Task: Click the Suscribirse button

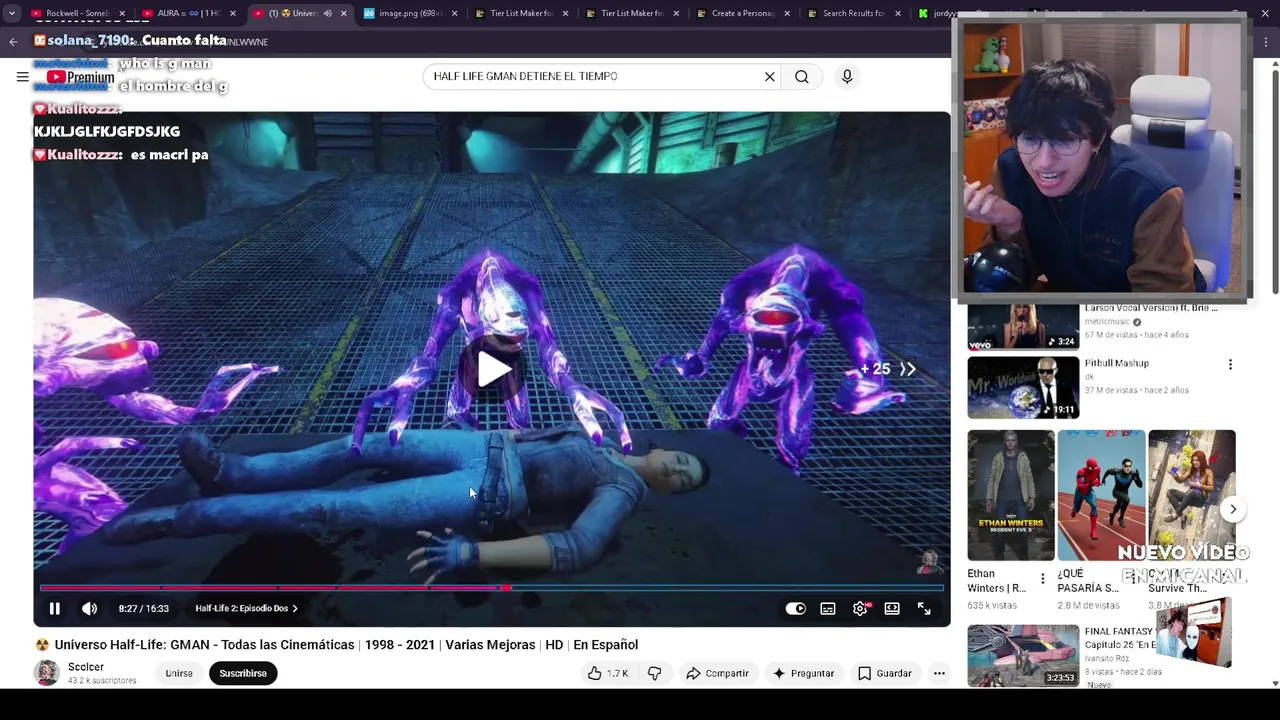Action: 243,673
